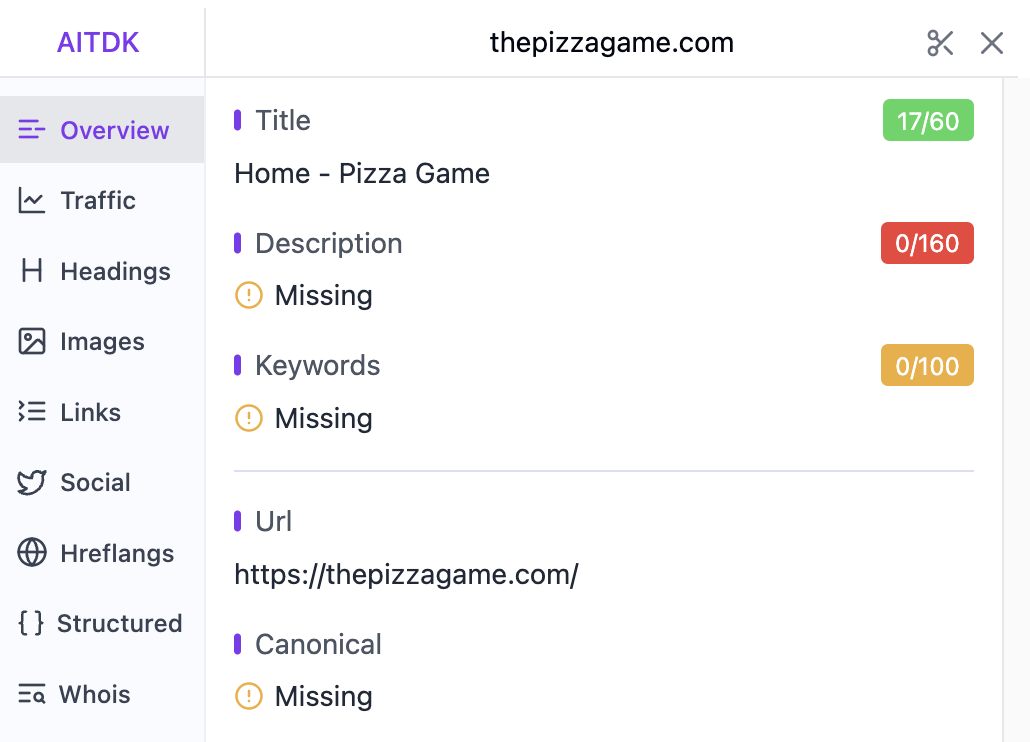
Task: Click the https://thepizzagame.com/ URL text
Action: (x=406, y=575)
